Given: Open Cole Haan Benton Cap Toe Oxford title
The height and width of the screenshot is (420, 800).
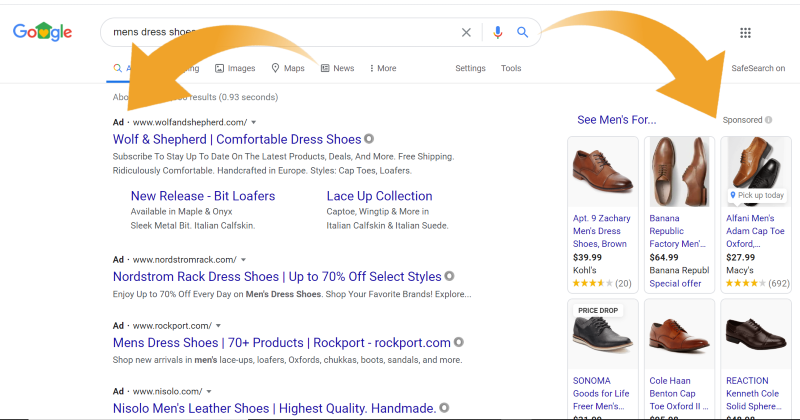Looking at the screenshot, I should (679, 393).
